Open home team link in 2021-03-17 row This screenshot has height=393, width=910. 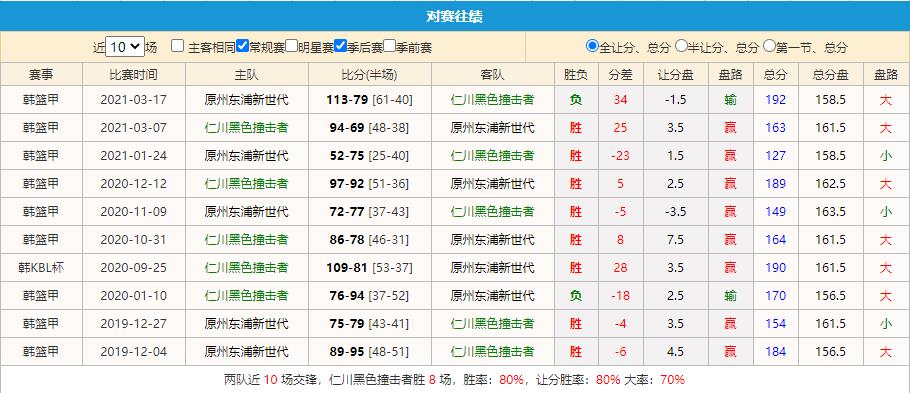[x=246, y=100]
